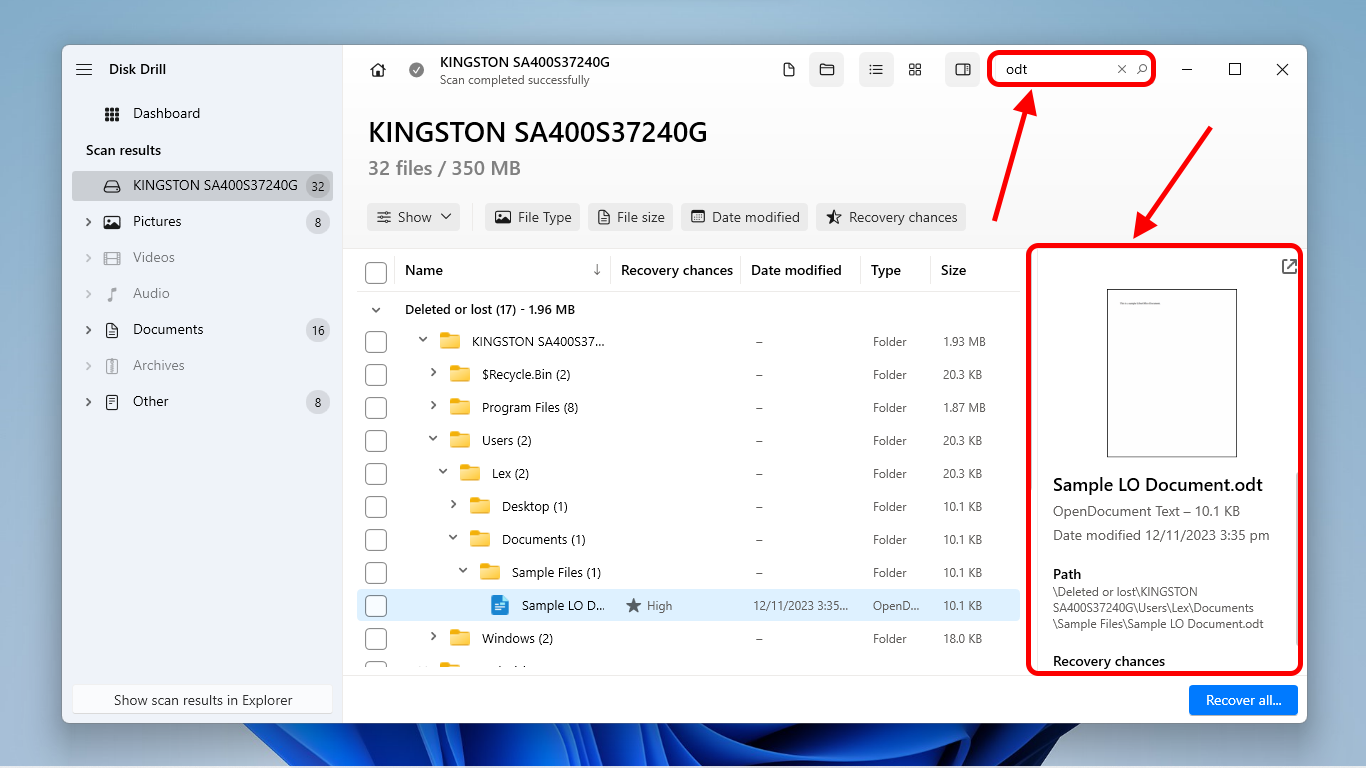Collapse the Users folder
1366x768 pixels.
[433, 439]
